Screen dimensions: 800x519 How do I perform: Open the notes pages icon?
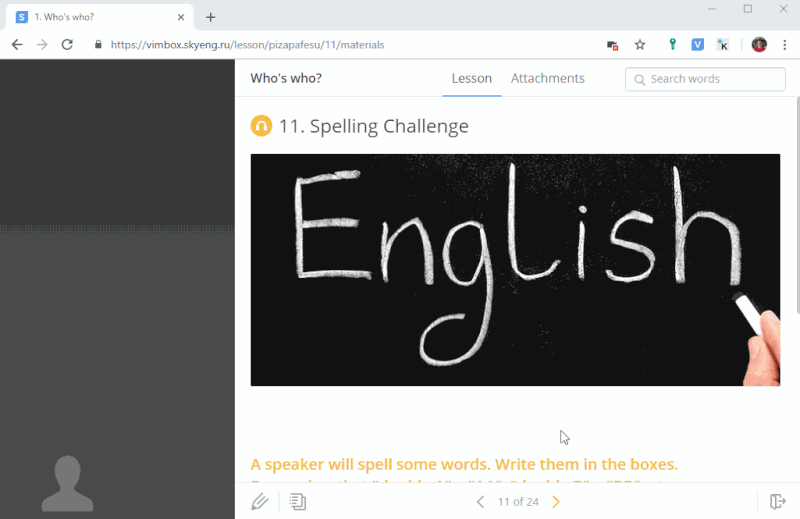point(298,502)
